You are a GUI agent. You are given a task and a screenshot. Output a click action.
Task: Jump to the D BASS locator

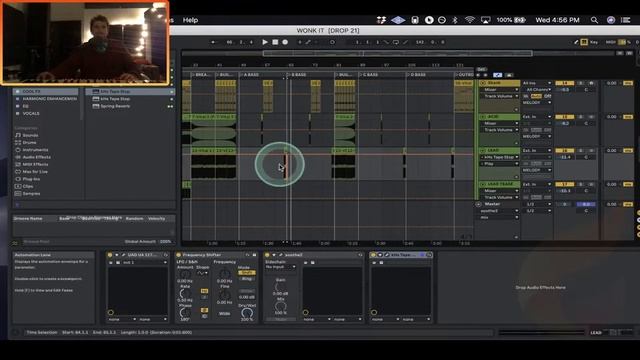coord(417,75)
